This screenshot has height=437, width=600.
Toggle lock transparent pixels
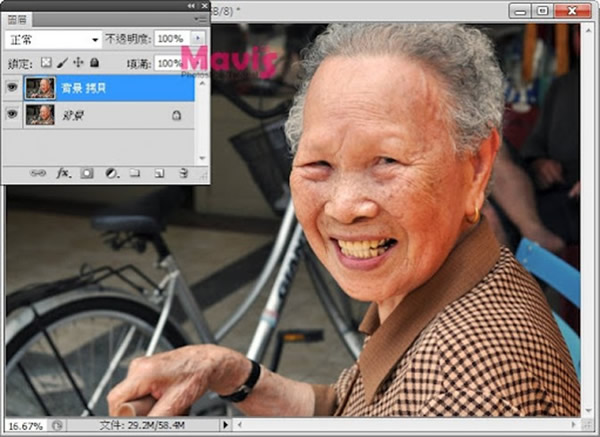pyautogui.click(x=46, y=63)
